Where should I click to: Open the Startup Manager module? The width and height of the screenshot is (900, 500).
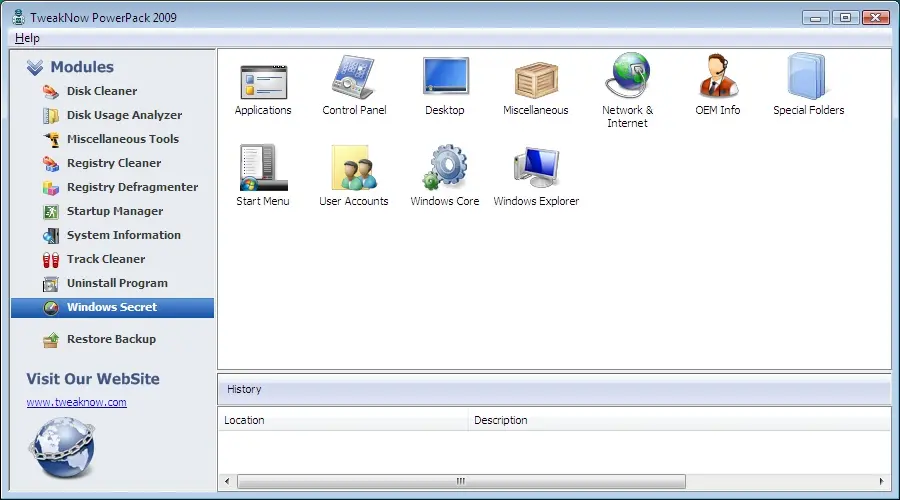pos(114,211)
